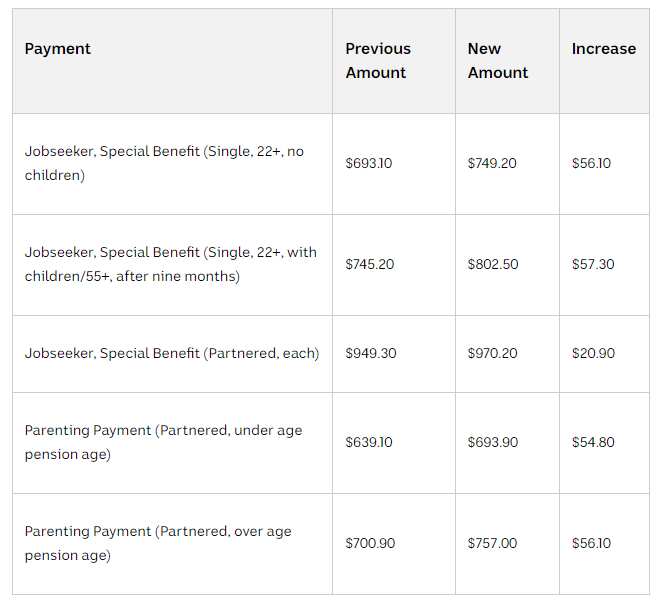Select Jobseeker with children/55+ payment cell
This screenshot has height=608, width=663.
[x=170, y=265]
